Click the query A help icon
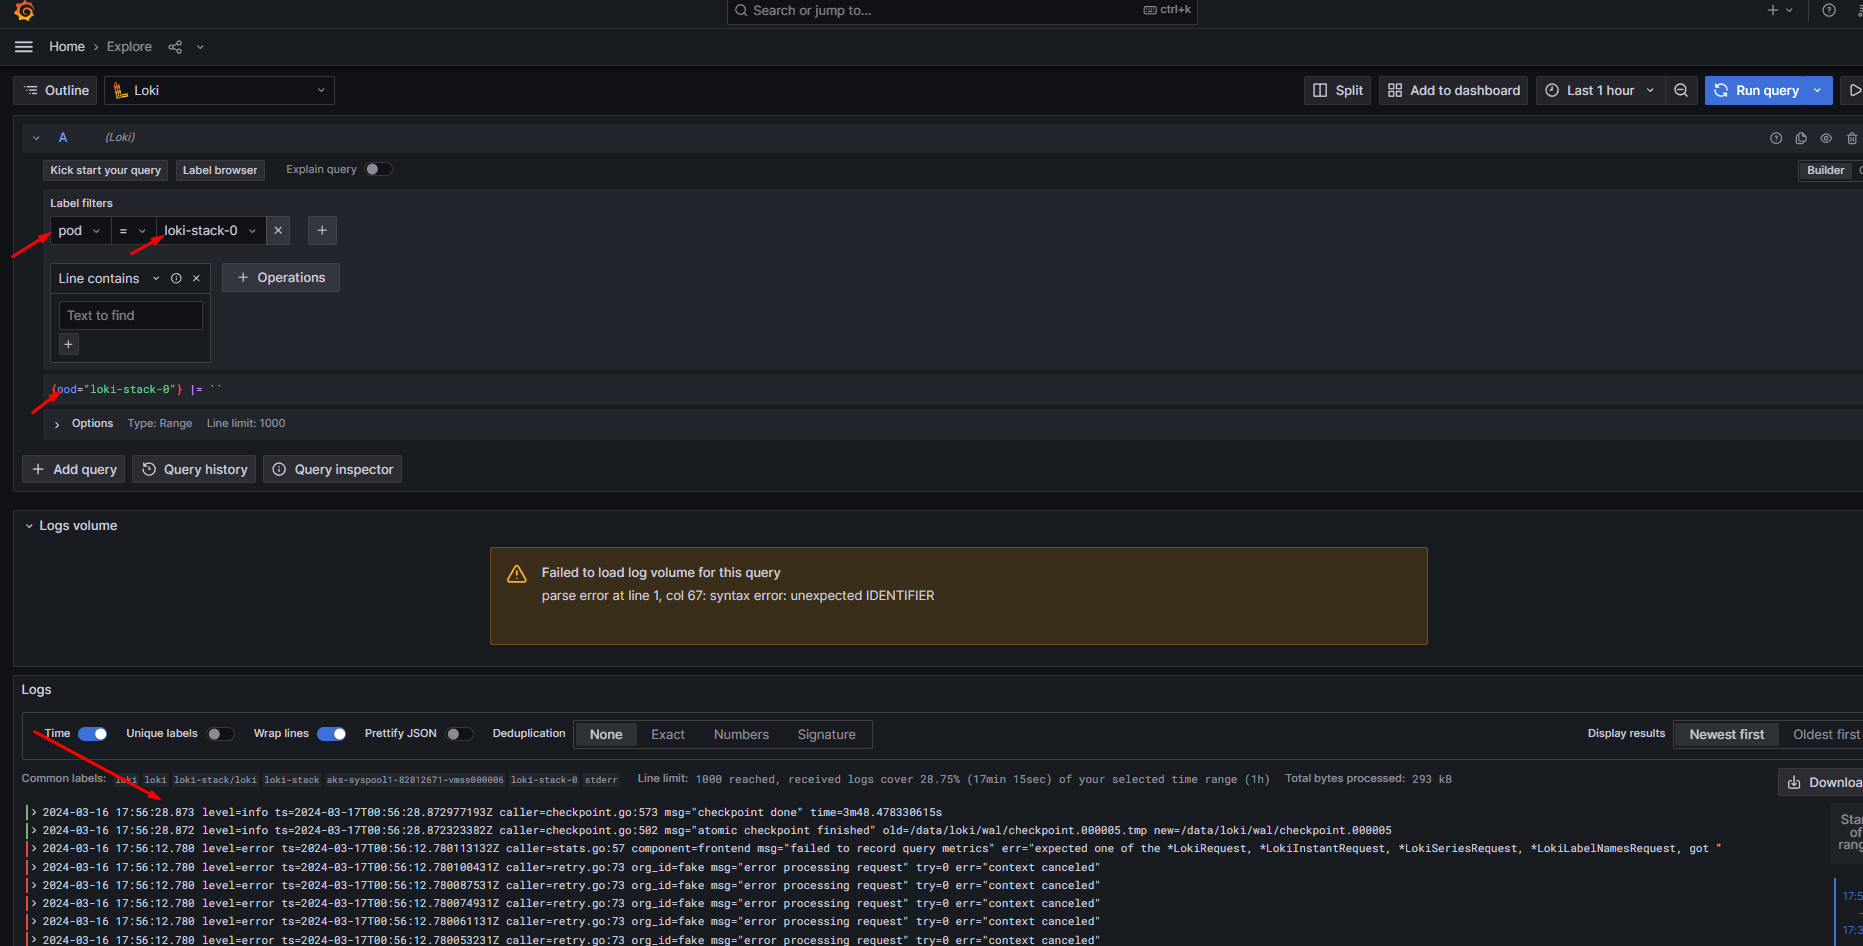1863x946 pixels. point(1776,138)
